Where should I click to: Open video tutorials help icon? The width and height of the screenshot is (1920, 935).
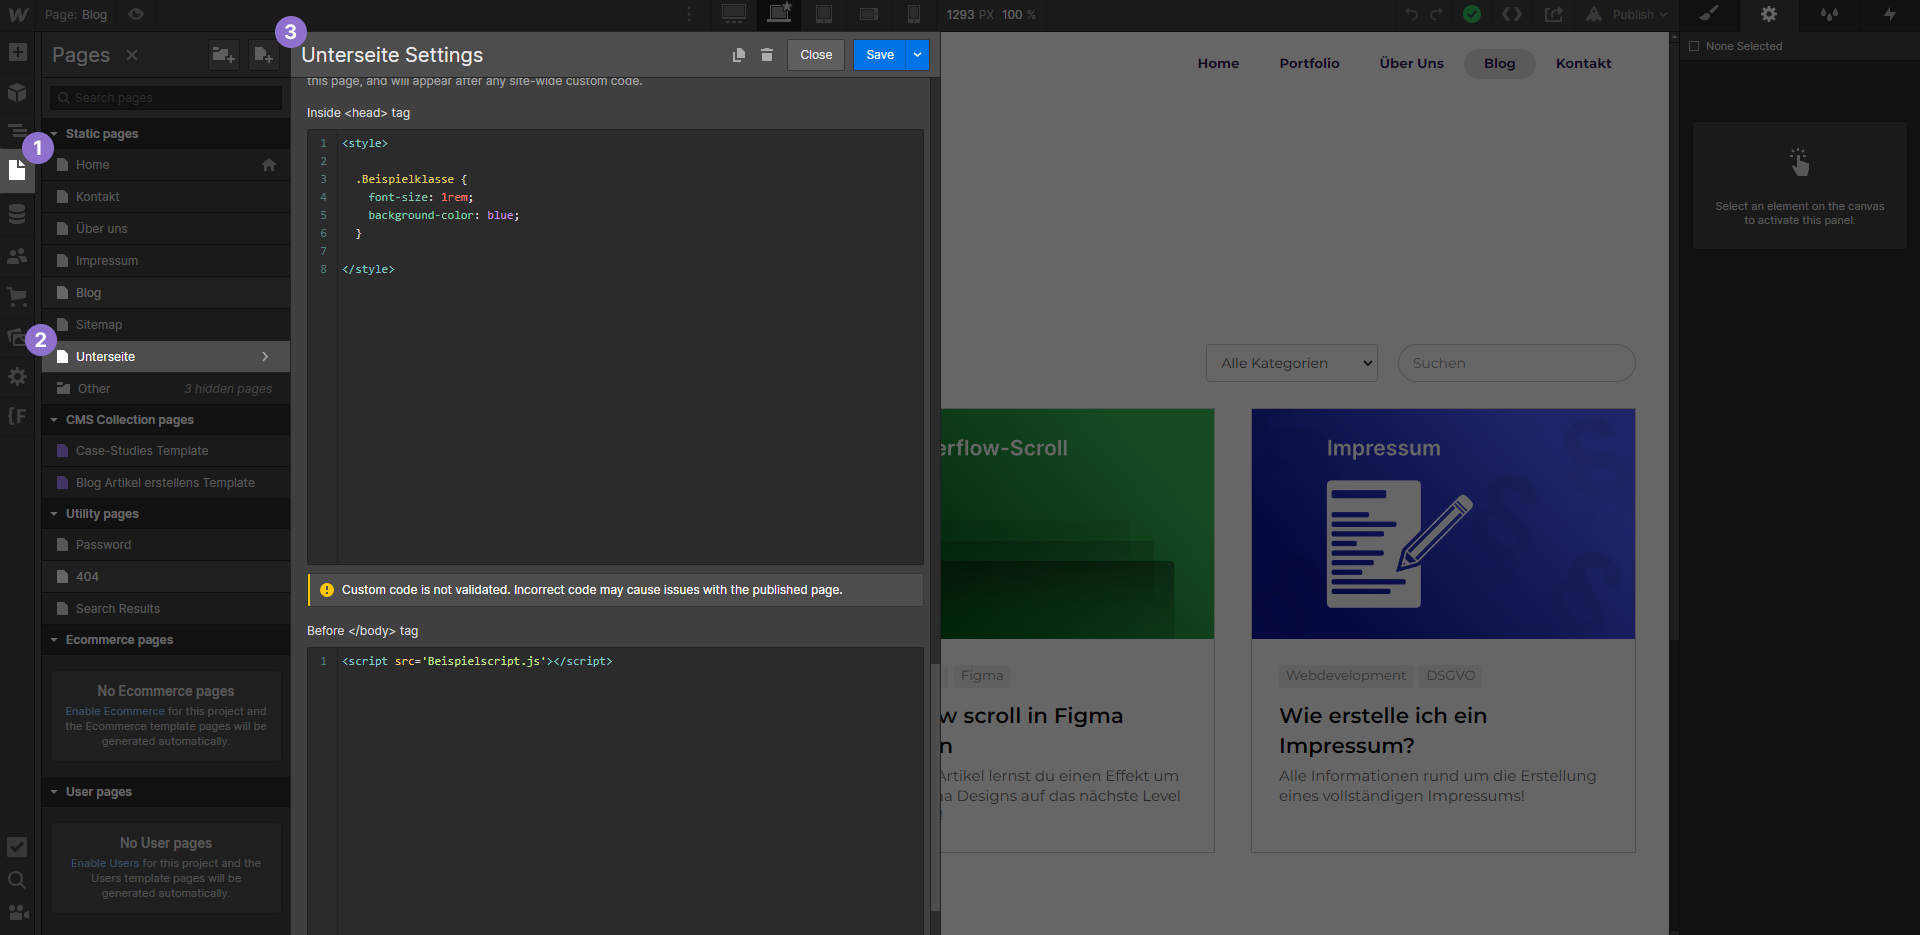[x=17, y=913]
